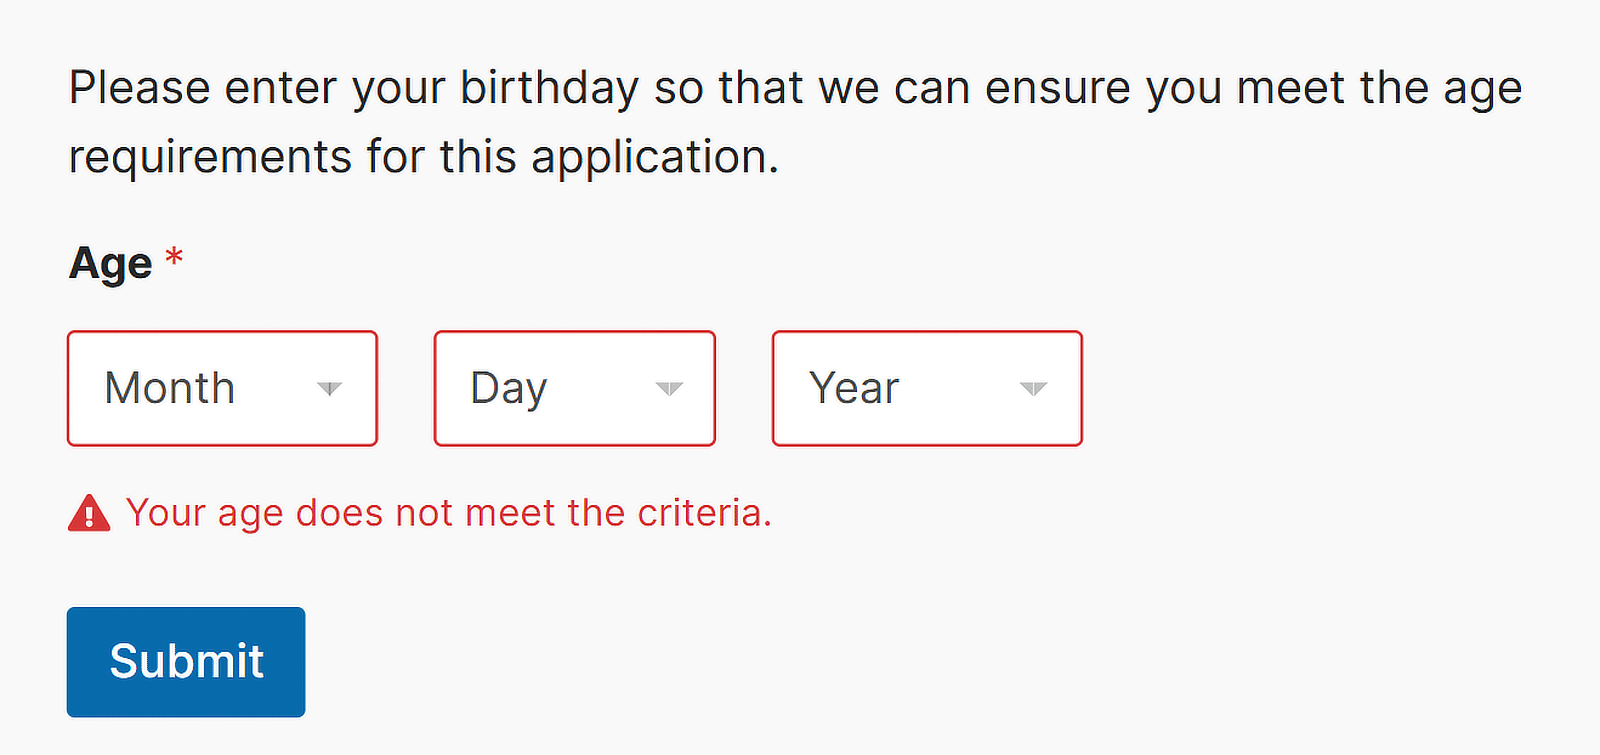Image resolution: width=1600 pixels, height=755 pixels.
Task: Click the Age field label
Action: (110, 262)
